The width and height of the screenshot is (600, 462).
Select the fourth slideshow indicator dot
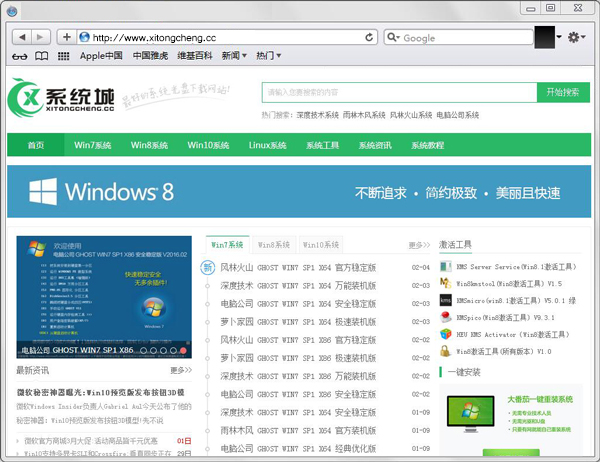[x=173, y=350]
